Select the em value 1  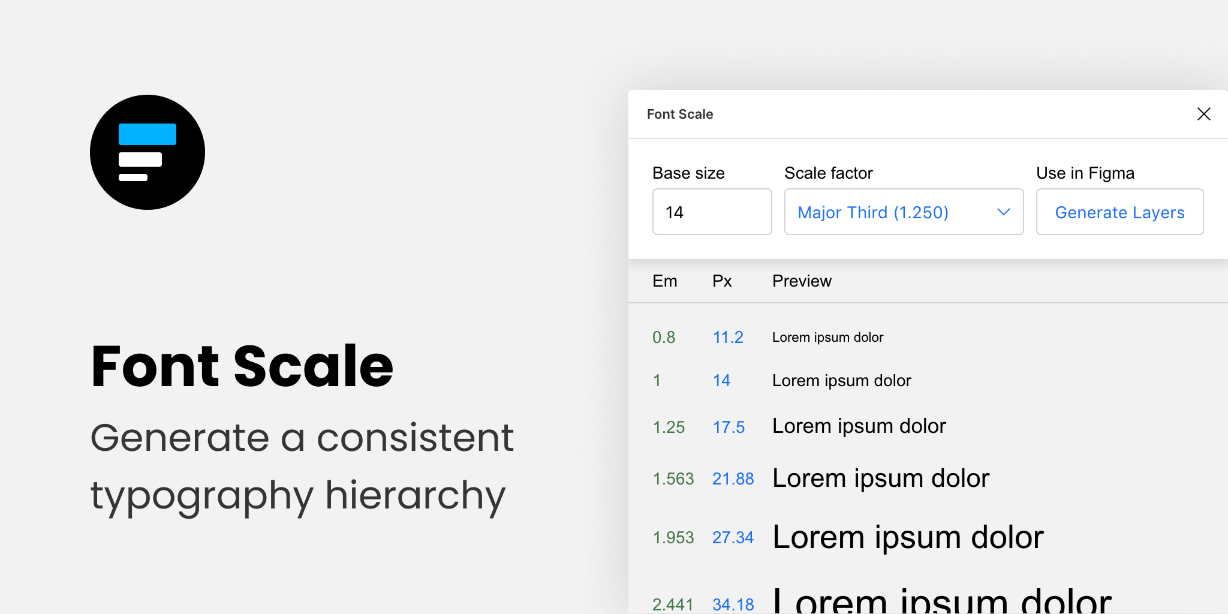click(x=657, y=380)
